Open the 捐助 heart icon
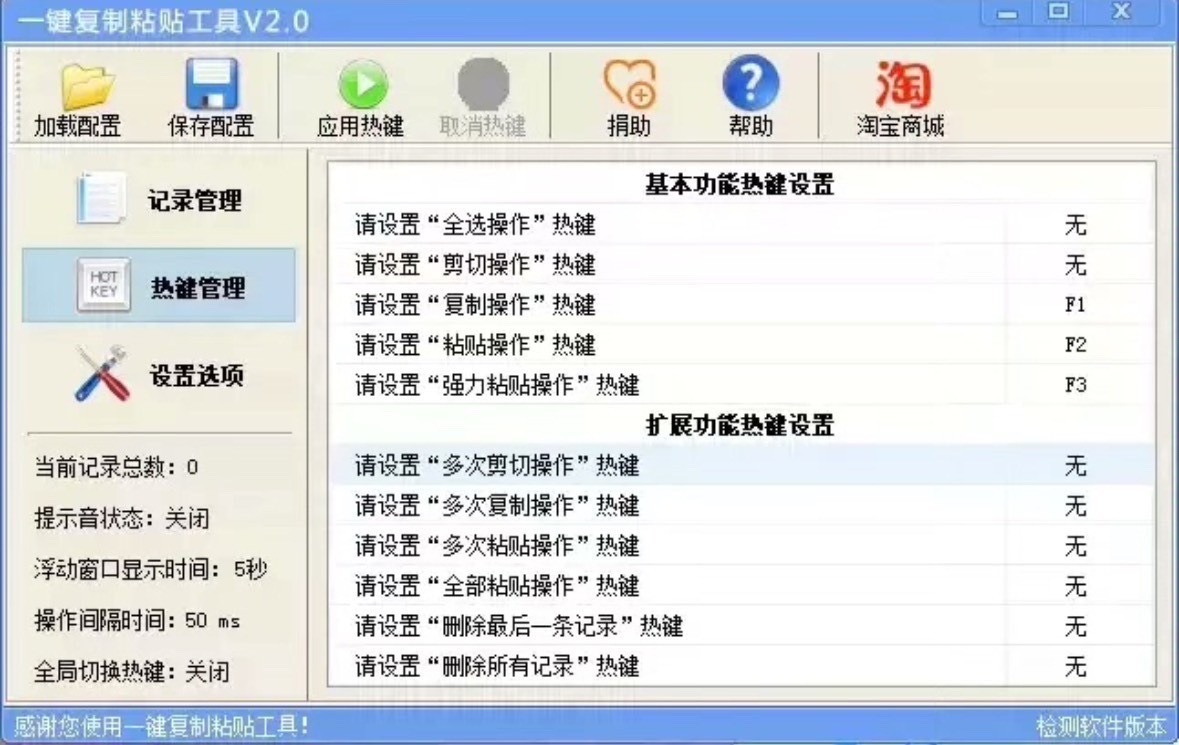 (x=630, y=84)
